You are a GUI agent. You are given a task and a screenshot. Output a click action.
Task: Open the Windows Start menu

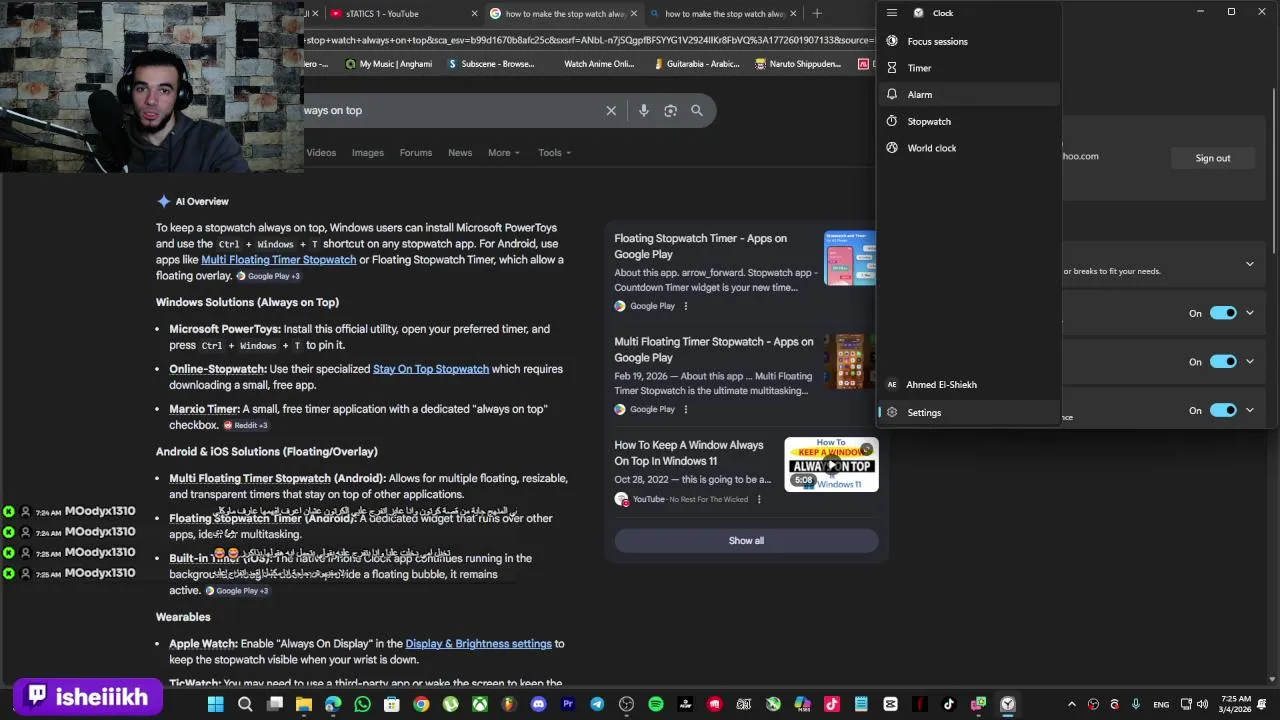[215, 704]
